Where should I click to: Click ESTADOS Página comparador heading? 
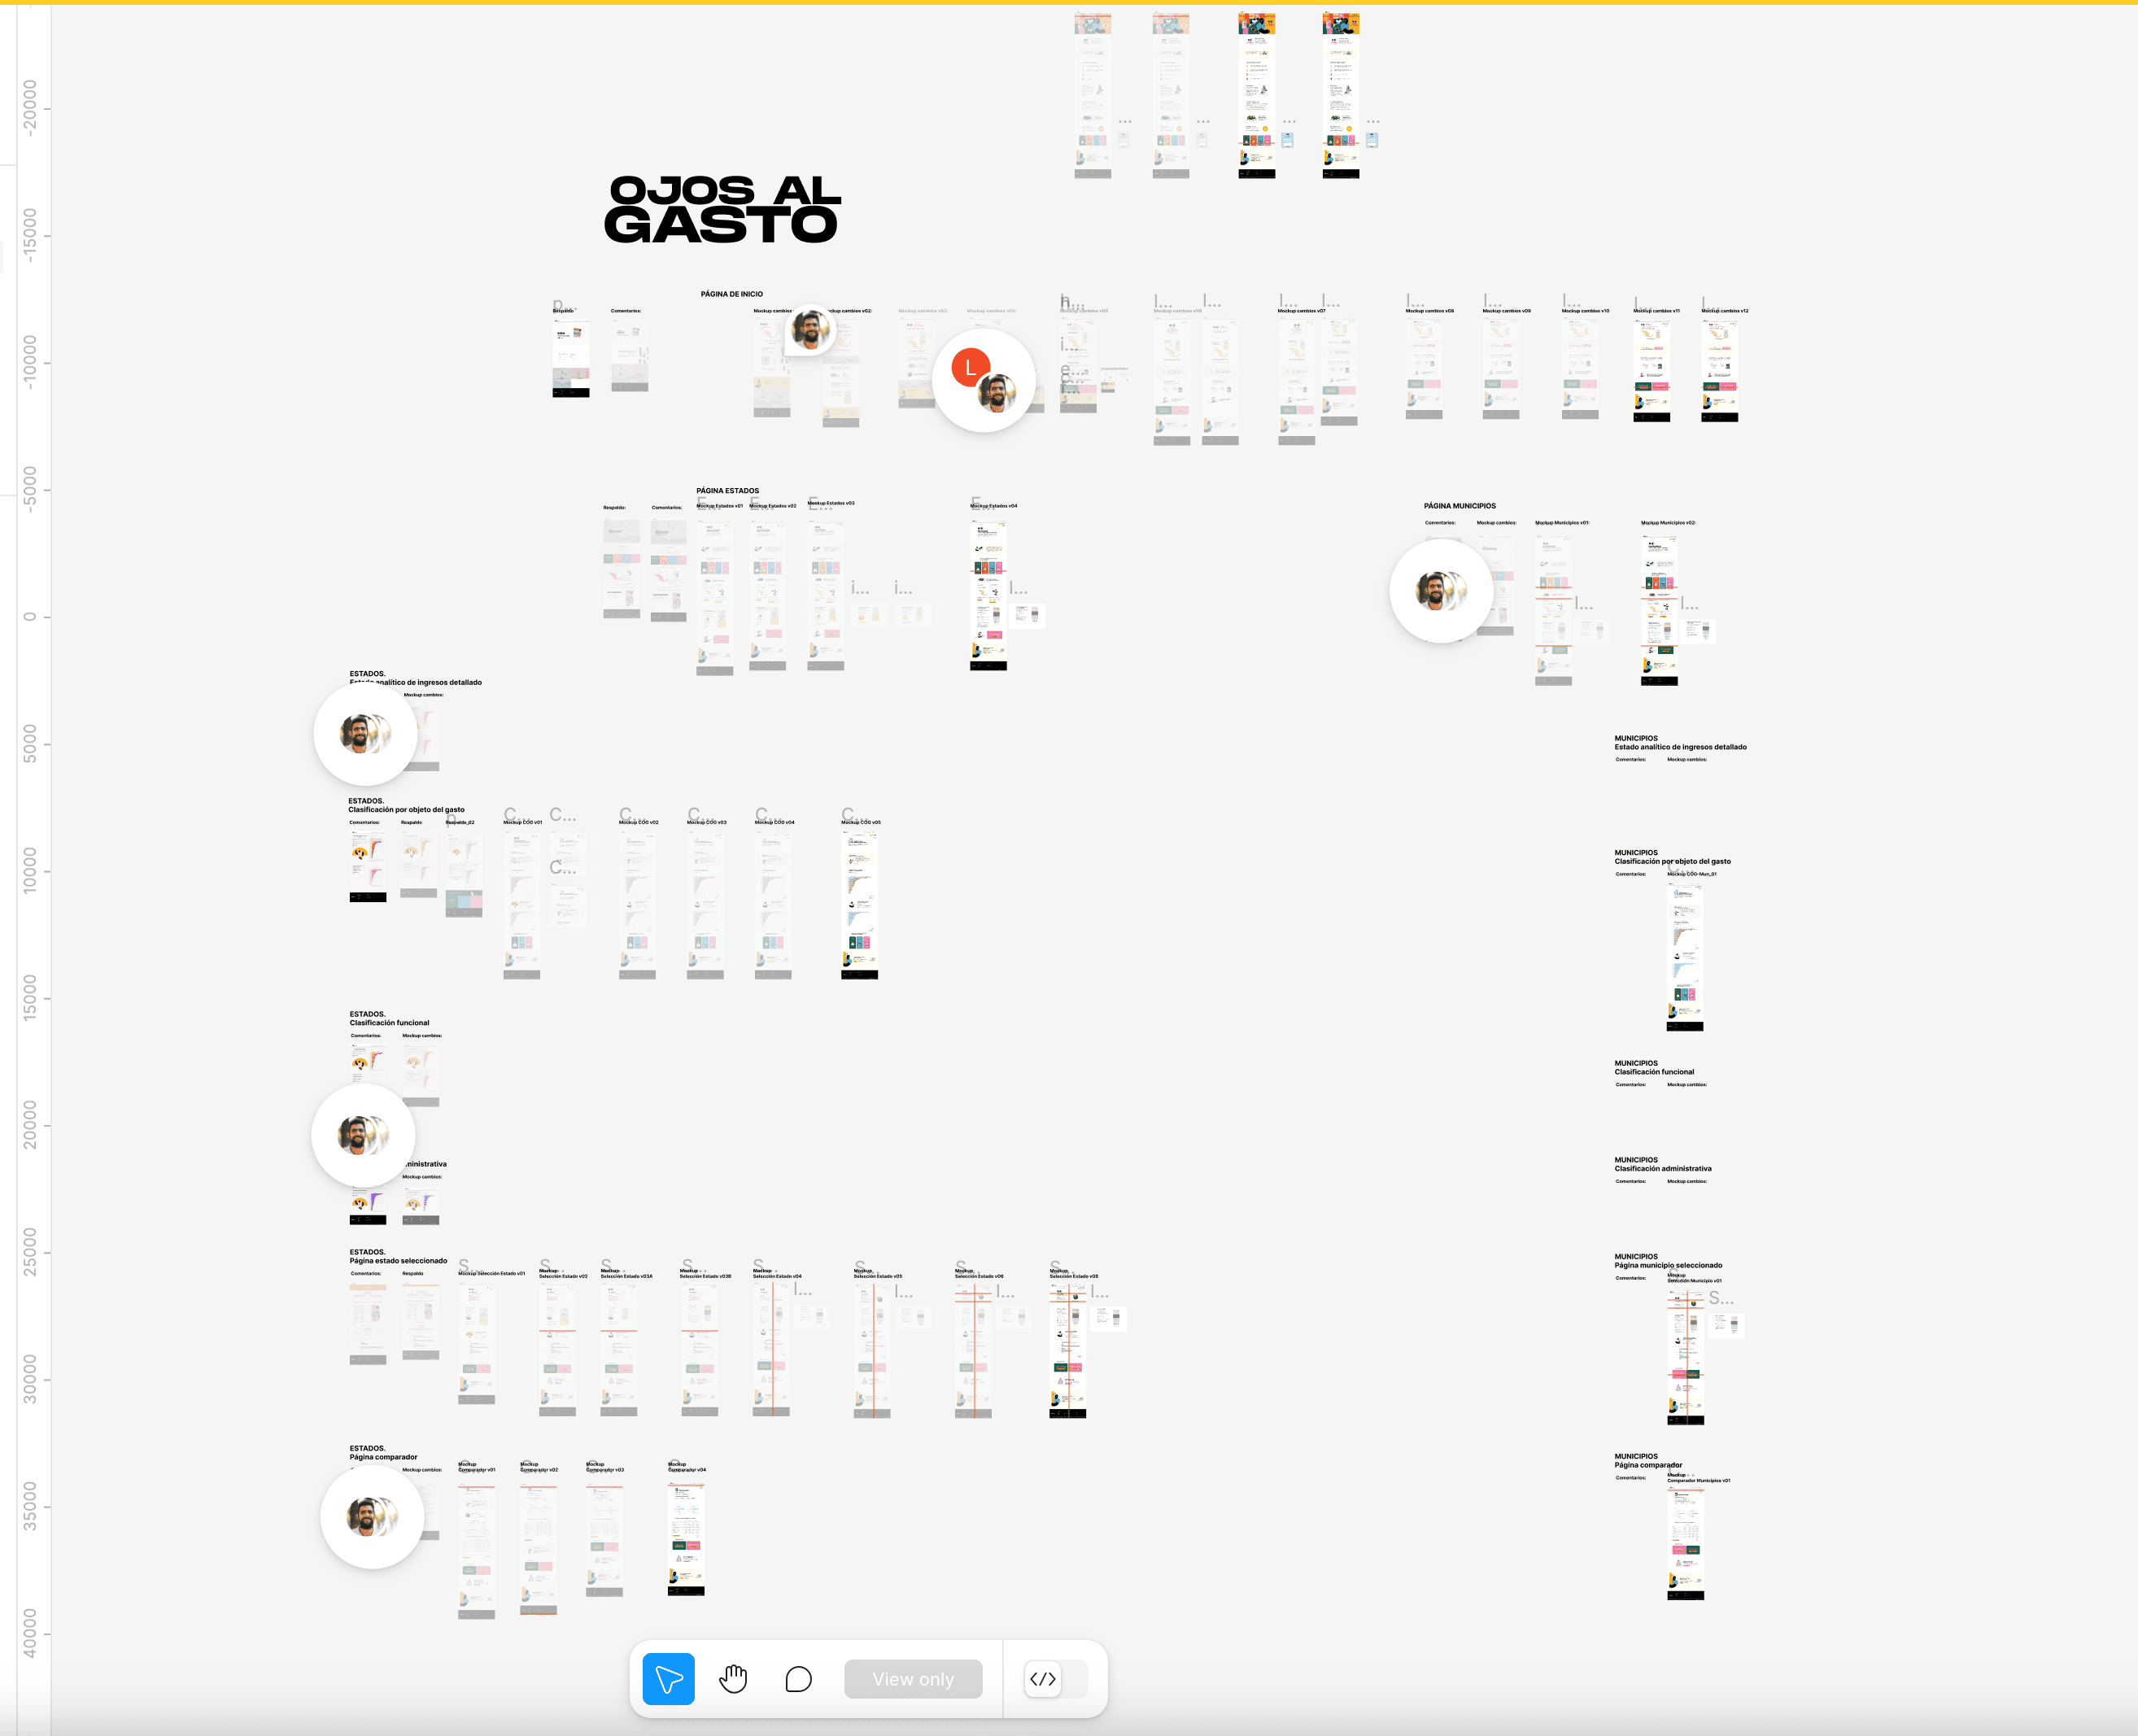pyautogui.click(x=383, y=1452)
